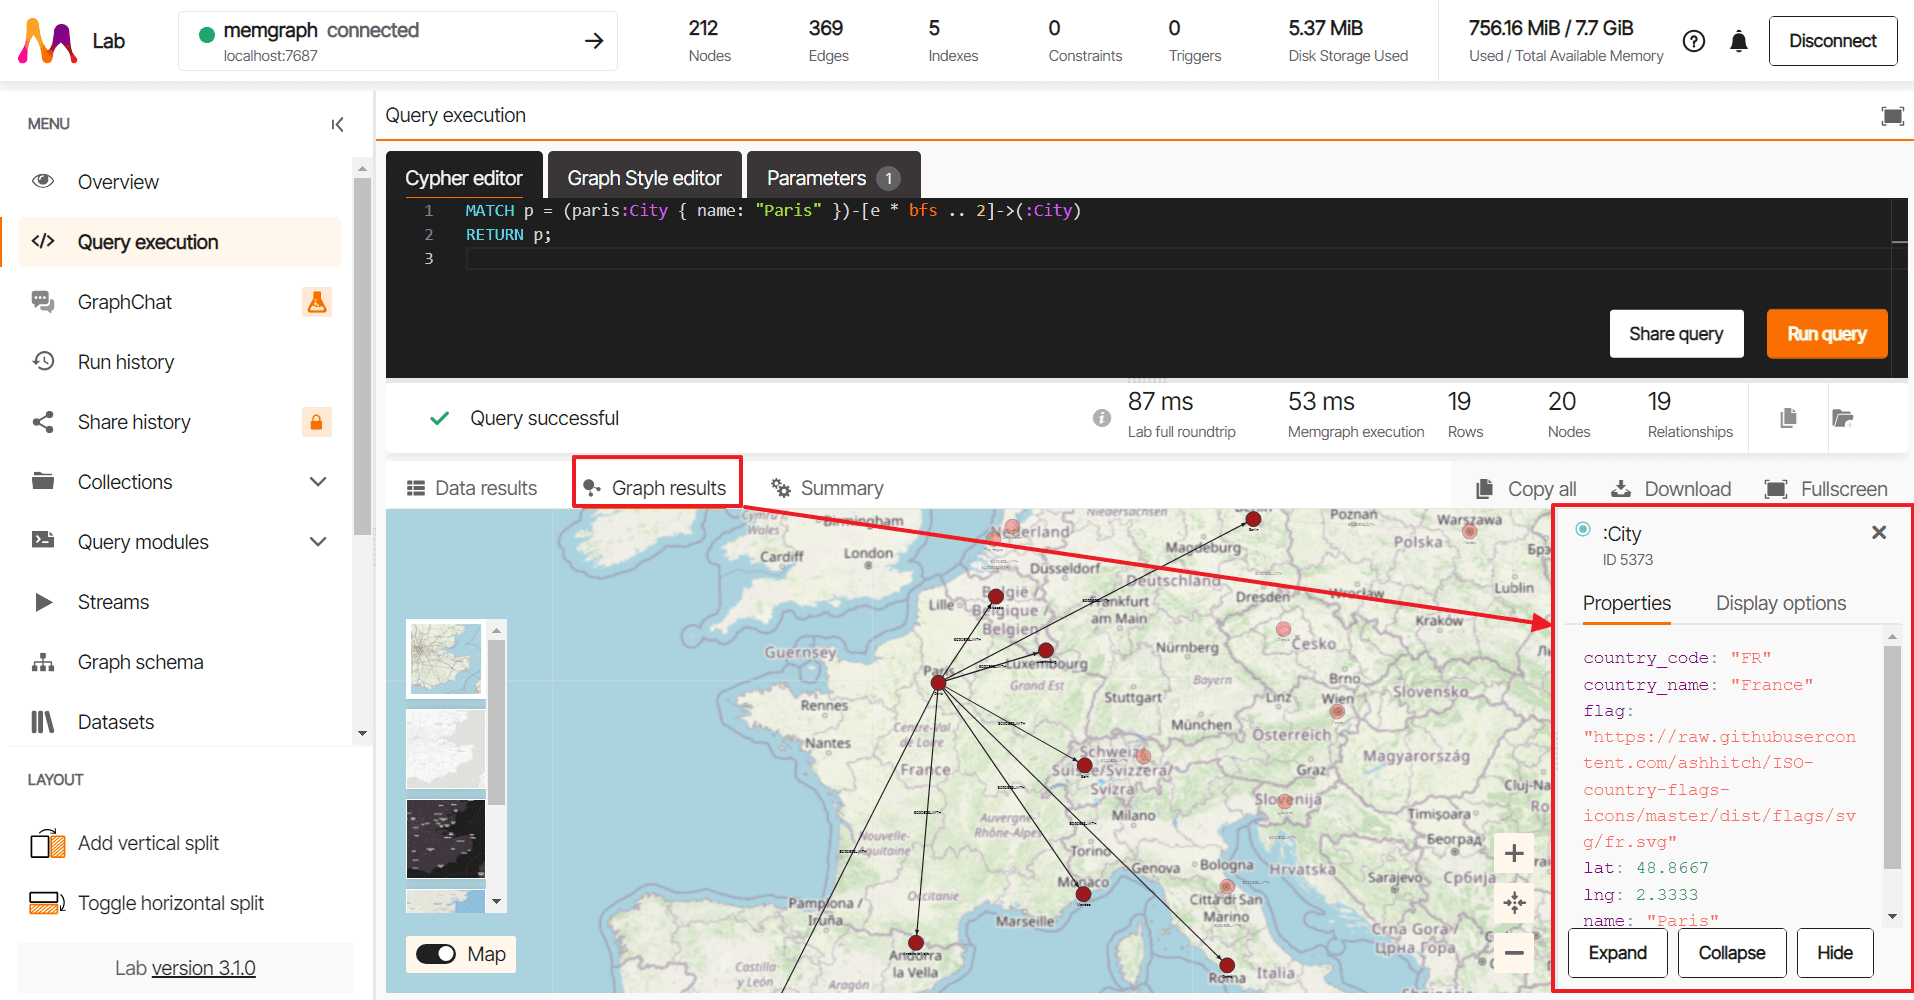Screen dimensions: 1914x1000
Task: Maximize the Query execution panel
Action: point(1892,116)
